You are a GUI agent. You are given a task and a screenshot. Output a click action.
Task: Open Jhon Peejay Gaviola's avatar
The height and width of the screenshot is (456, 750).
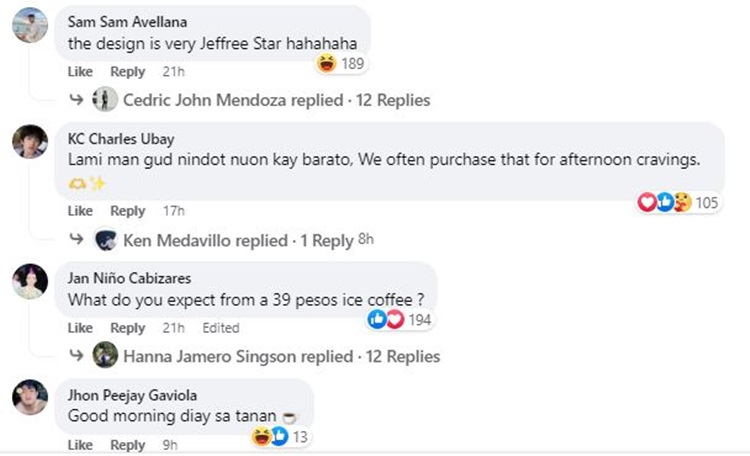[x=30, y=397]
